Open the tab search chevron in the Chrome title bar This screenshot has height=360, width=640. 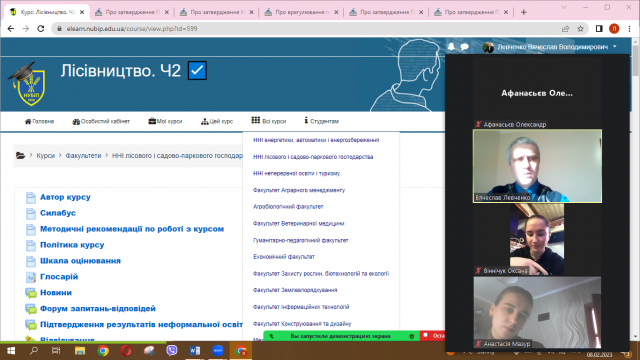564,7
